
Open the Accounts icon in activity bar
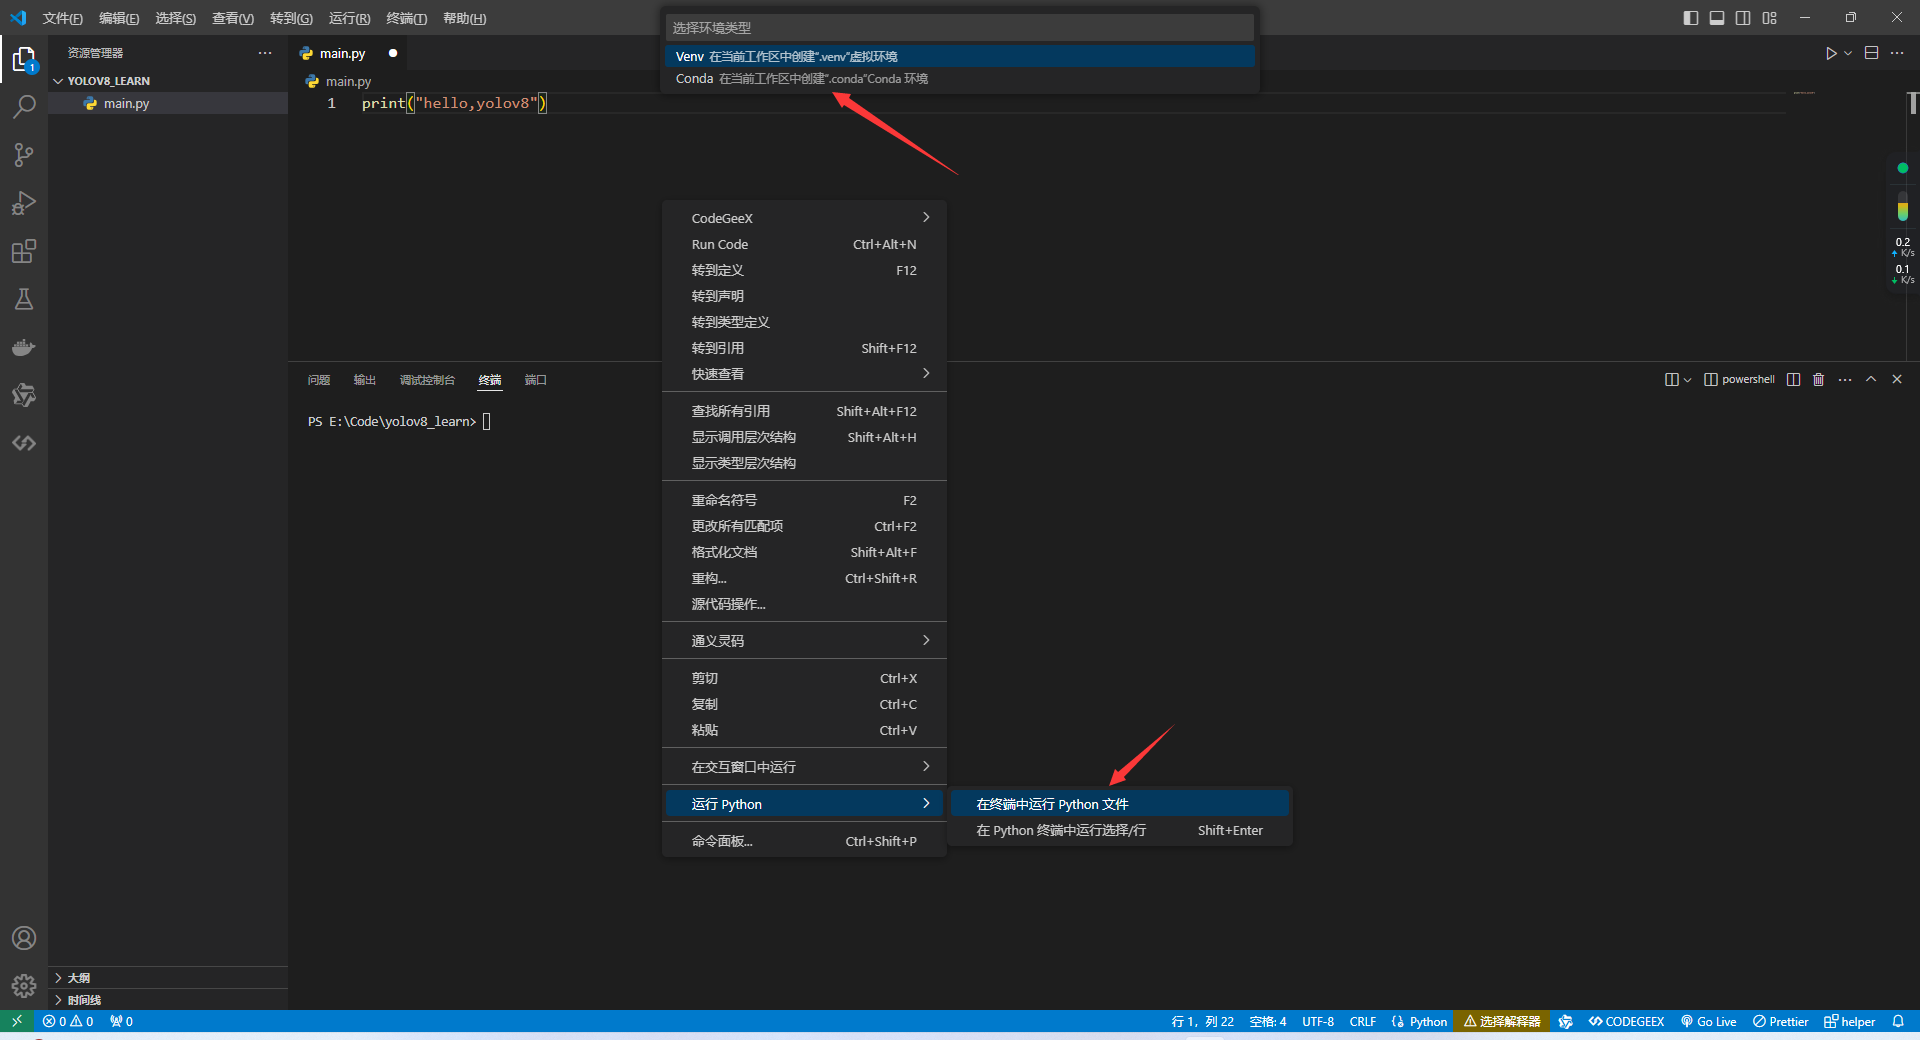24,938
